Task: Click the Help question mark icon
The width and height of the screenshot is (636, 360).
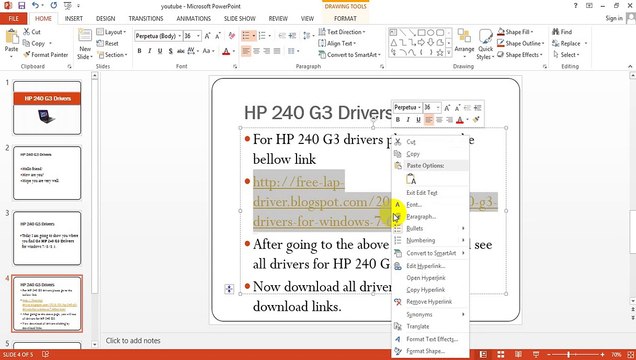Action: pos(575,6)
